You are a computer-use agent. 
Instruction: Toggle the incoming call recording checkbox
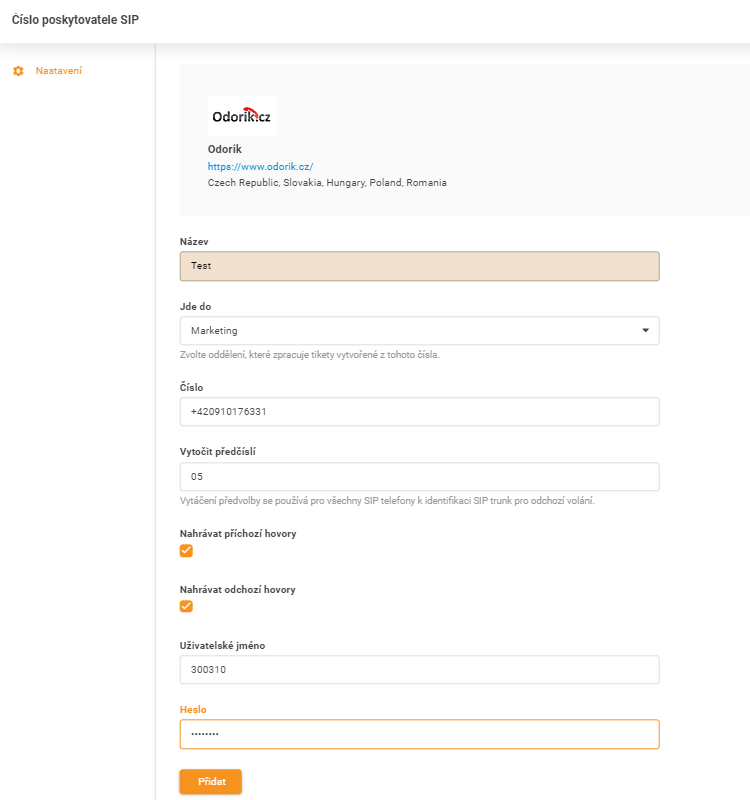[x=186, y=550]
